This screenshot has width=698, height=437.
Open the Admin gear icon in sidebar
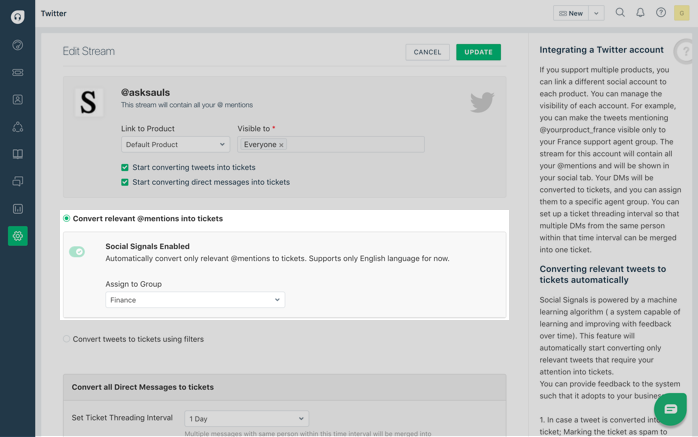pyautogui.click(x=17, y=236)
